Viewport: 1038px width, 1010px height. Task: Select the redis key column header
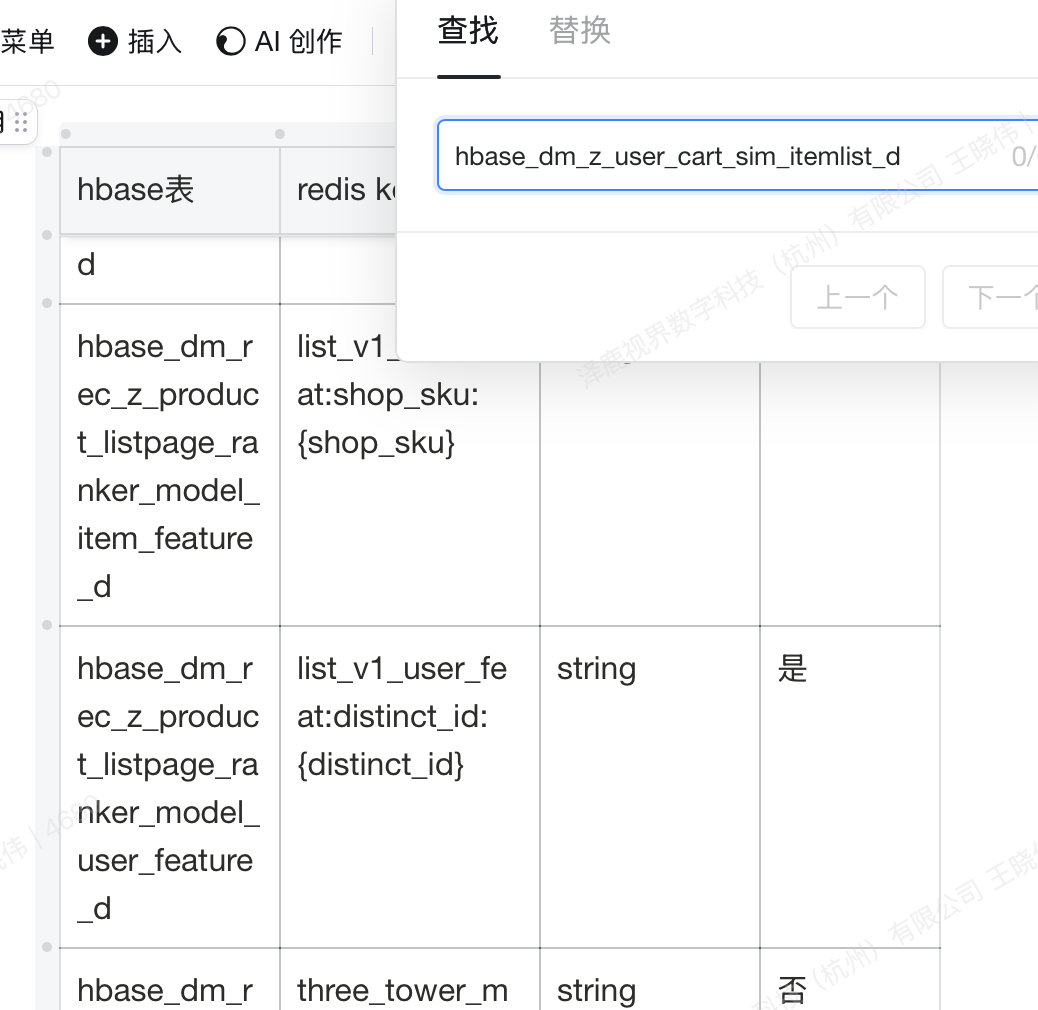pyautogui.click(x=338, y=191)
